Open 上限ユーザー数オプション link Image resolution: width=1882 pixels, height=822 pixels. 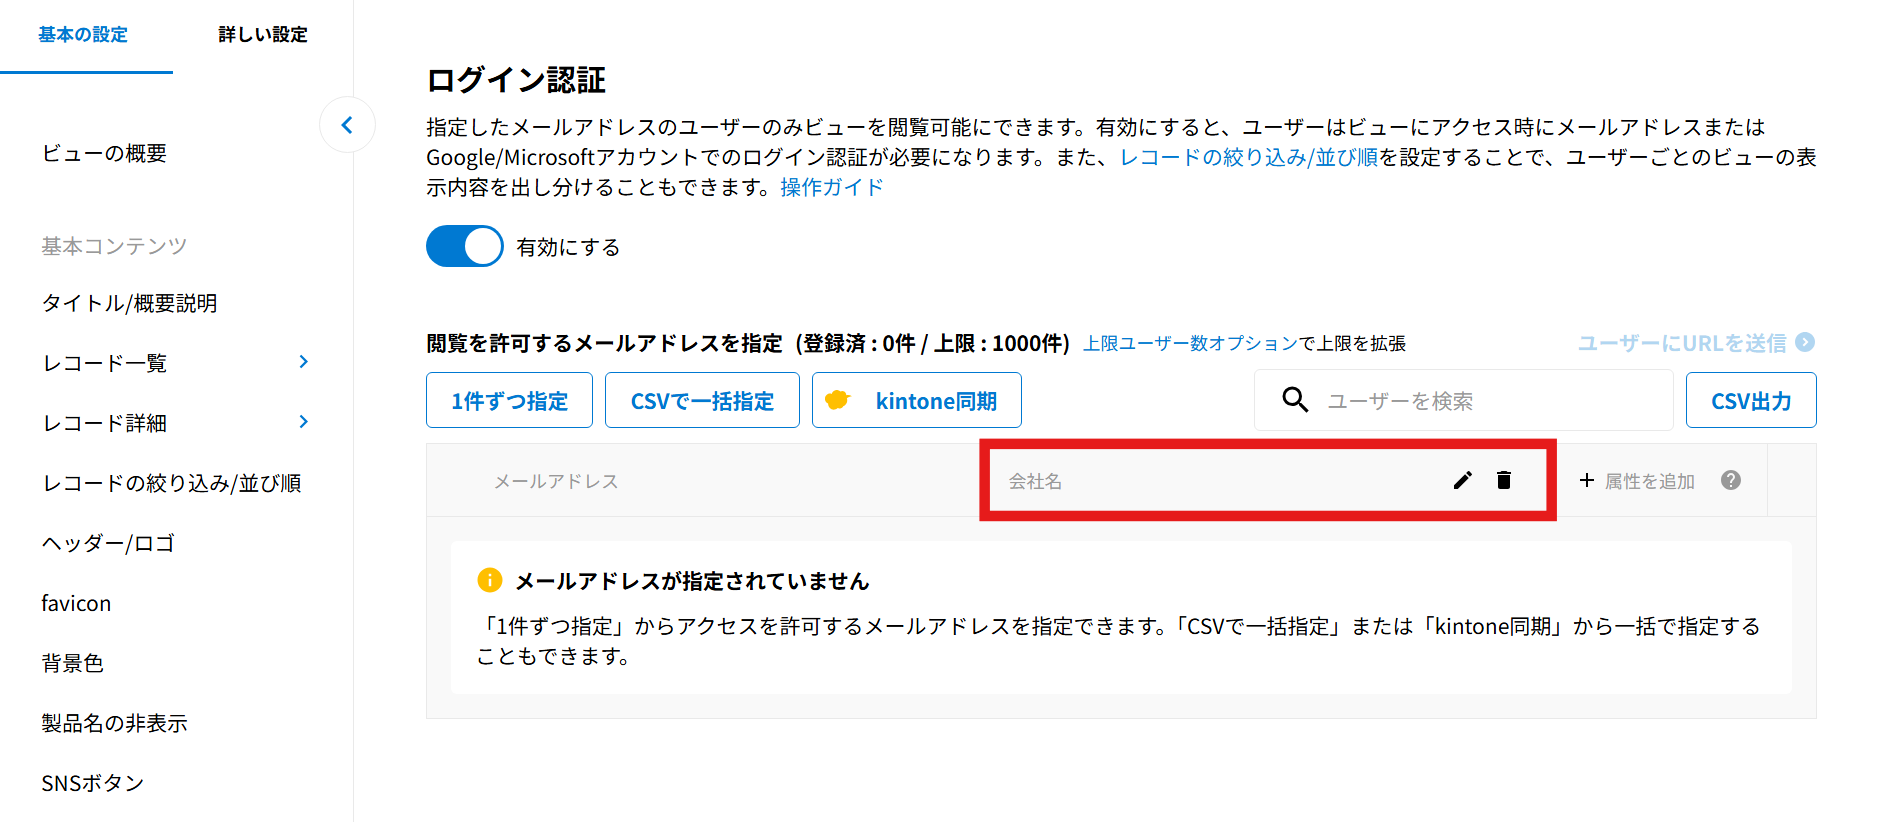tap(1190, 344)
